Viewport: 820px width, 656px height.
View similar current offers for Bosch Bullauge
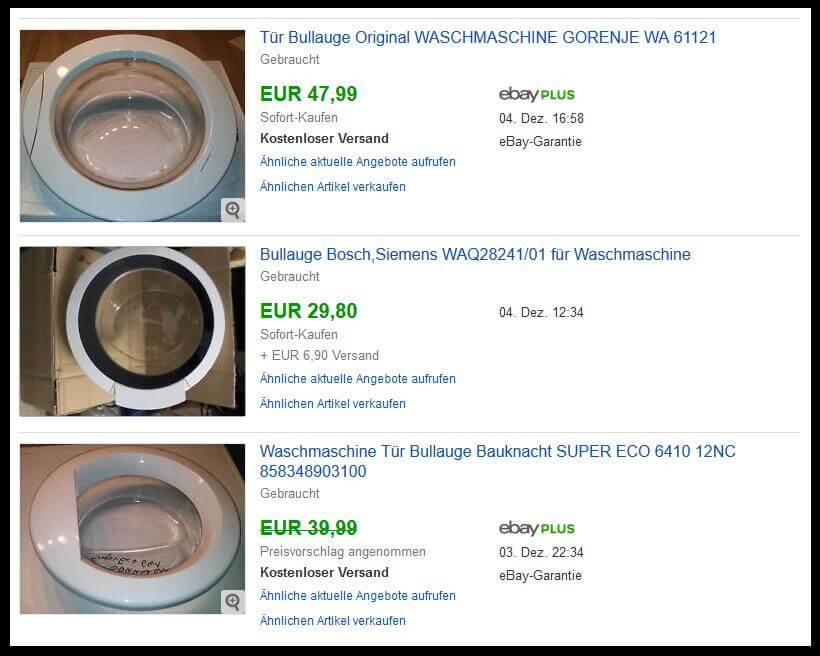[358, 379]
